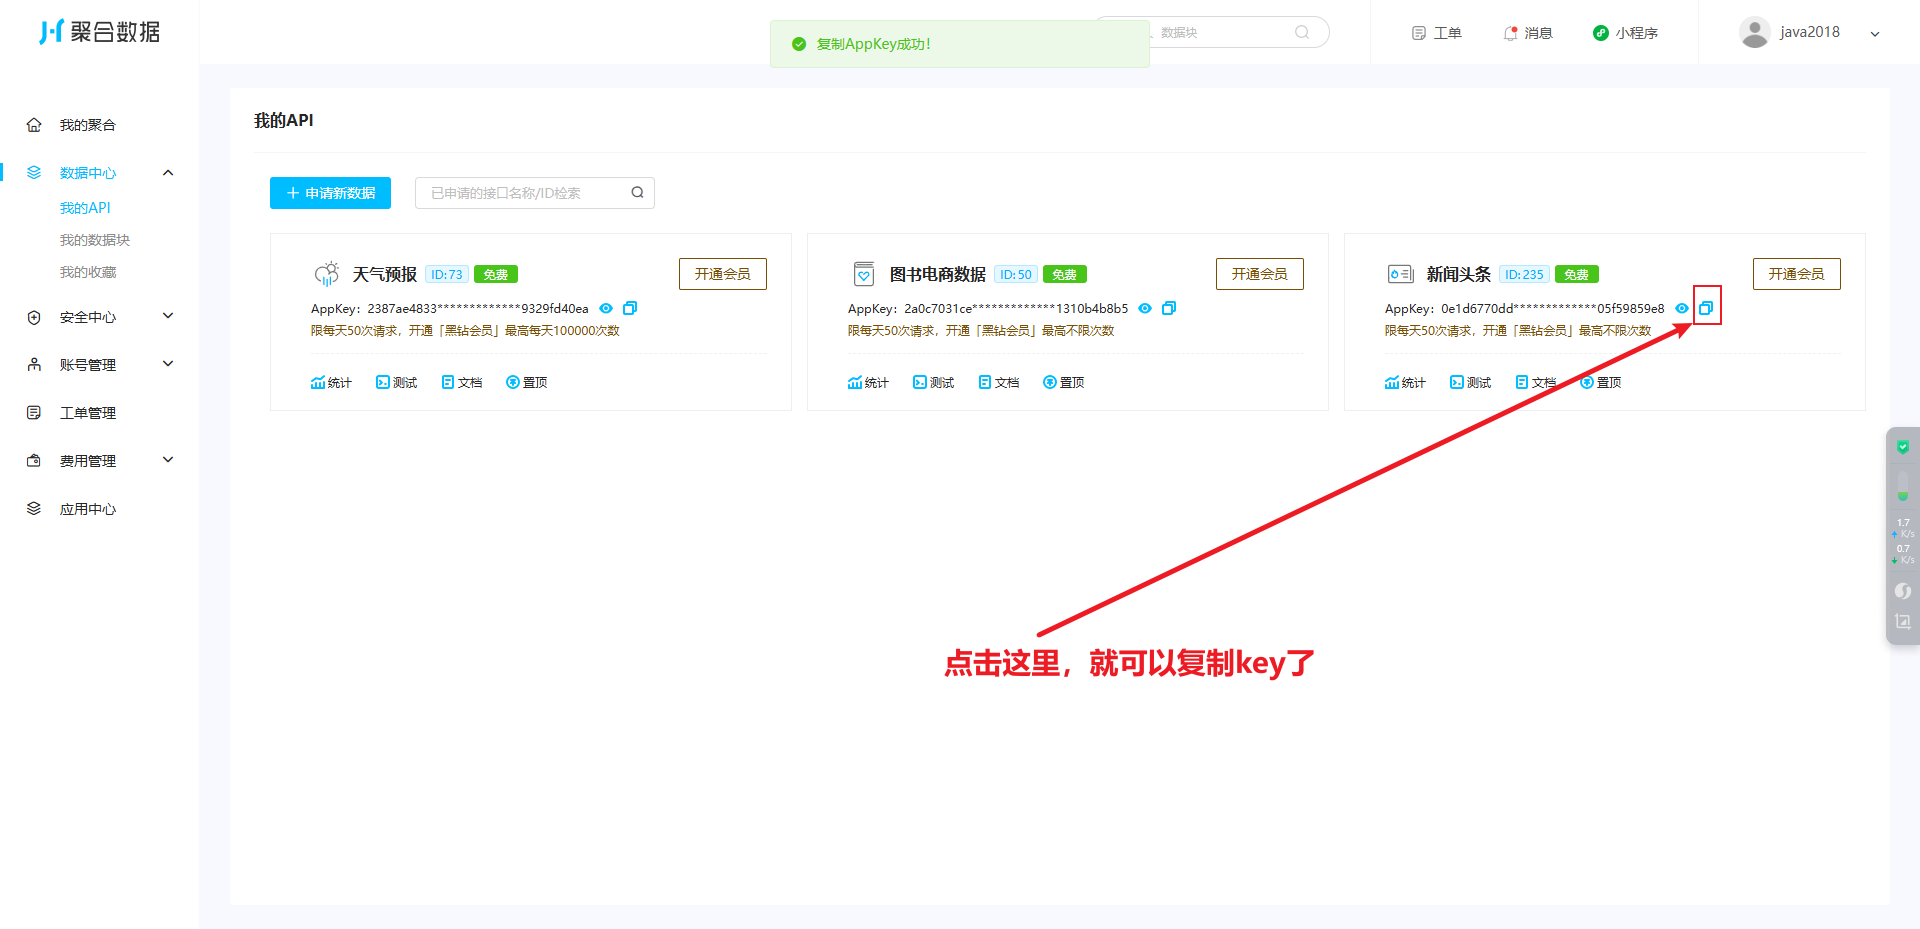This screenshot has height=929, width=1920.
Task: Open 工单 in top bar
Action: click(1437, 33)
